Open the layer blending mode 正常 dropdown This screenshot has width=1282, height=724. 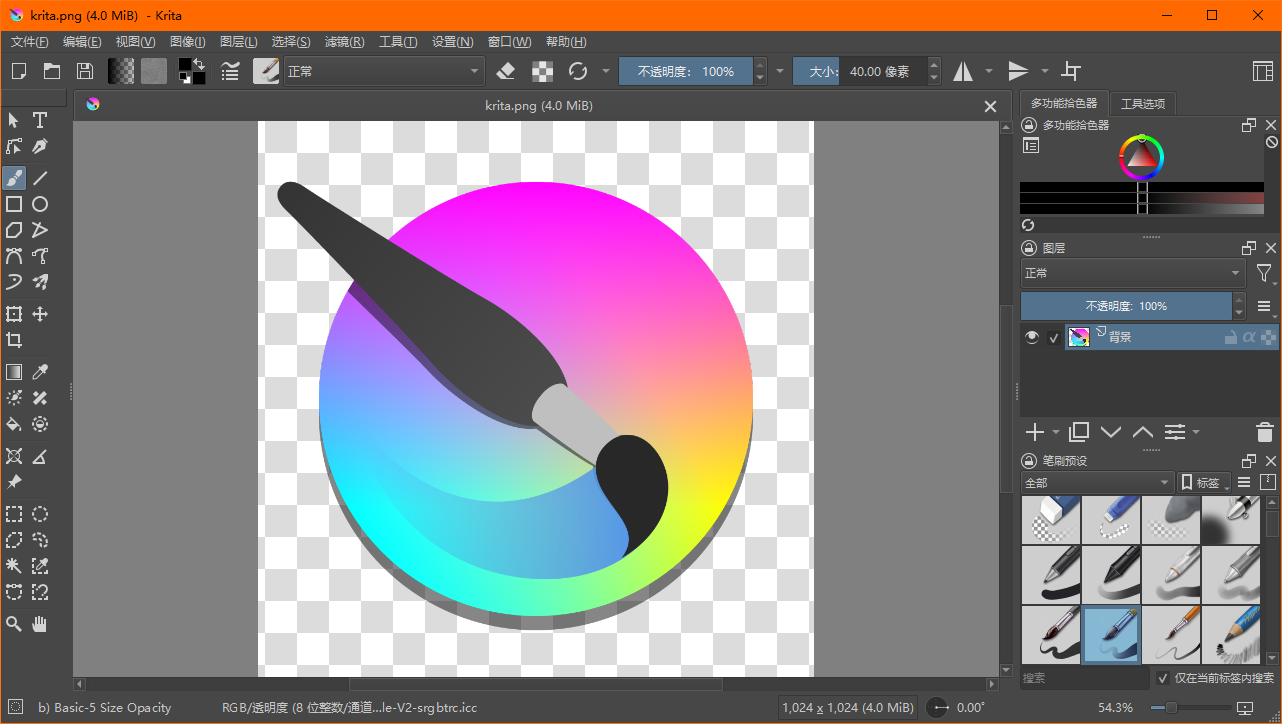pos(1131,273)
